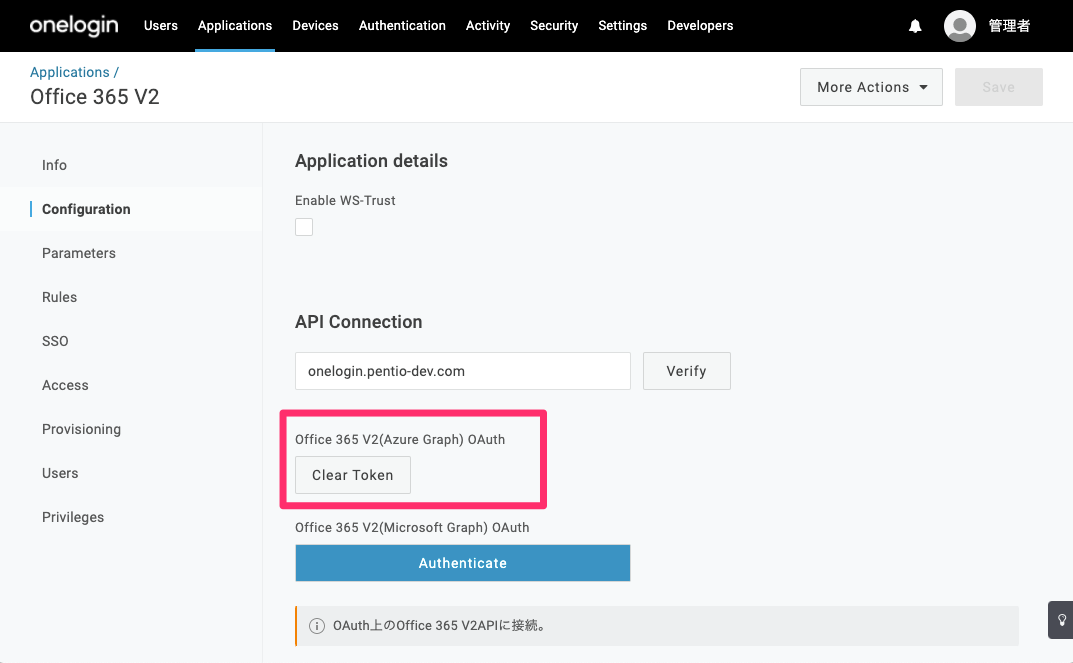This screenshot has width=1073, height=663.
Task: Go to the Parameters sidebar tab
Action: tap(79, 253)
